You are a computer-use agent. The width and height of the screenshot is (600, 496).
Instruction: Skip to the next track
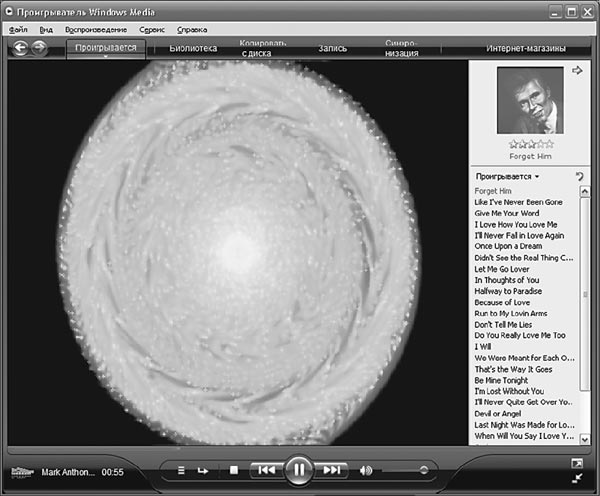click(x=331, y=470)
